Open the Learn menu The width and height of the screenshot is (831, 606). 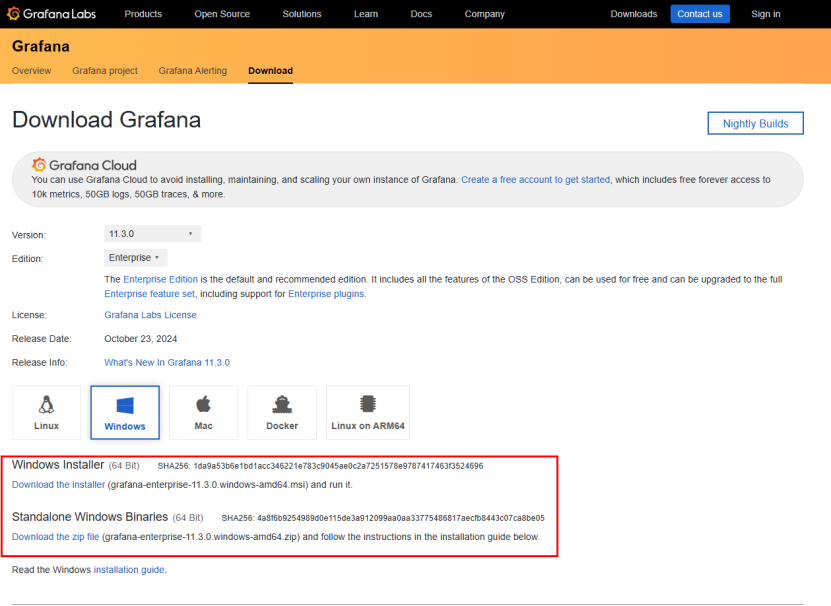tap(366, 14)
